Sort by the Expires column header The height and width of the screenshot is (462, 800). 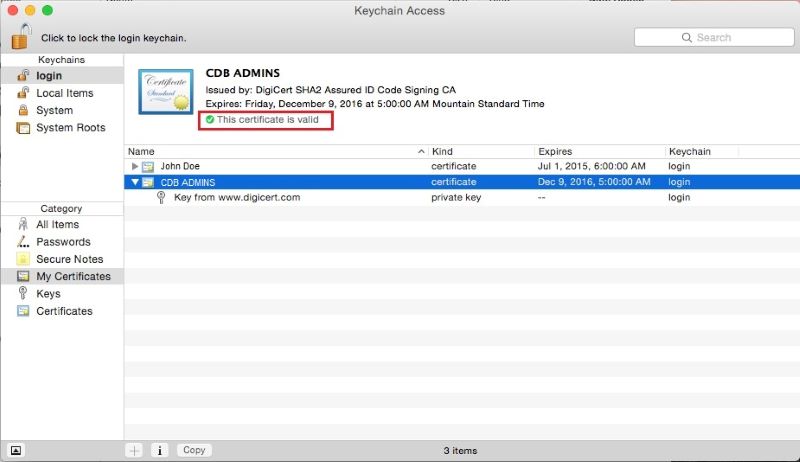coord(597,151)
